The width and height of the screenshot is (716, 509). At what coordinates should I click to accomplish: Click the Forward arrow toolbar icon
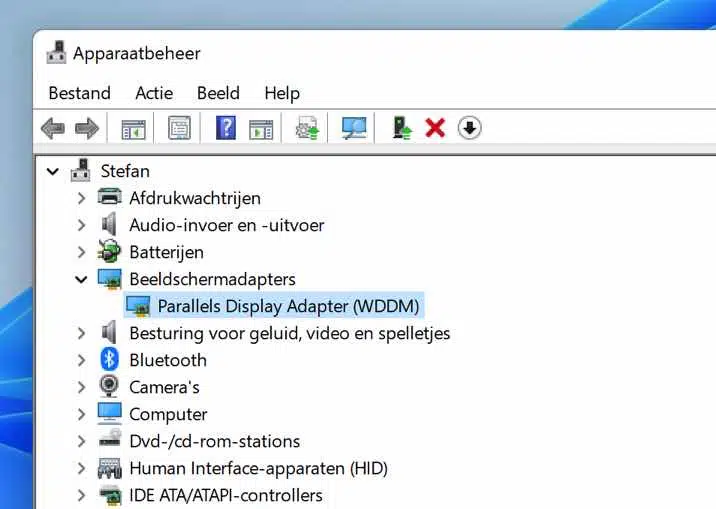pyautogui.click(x=87, y=128)
